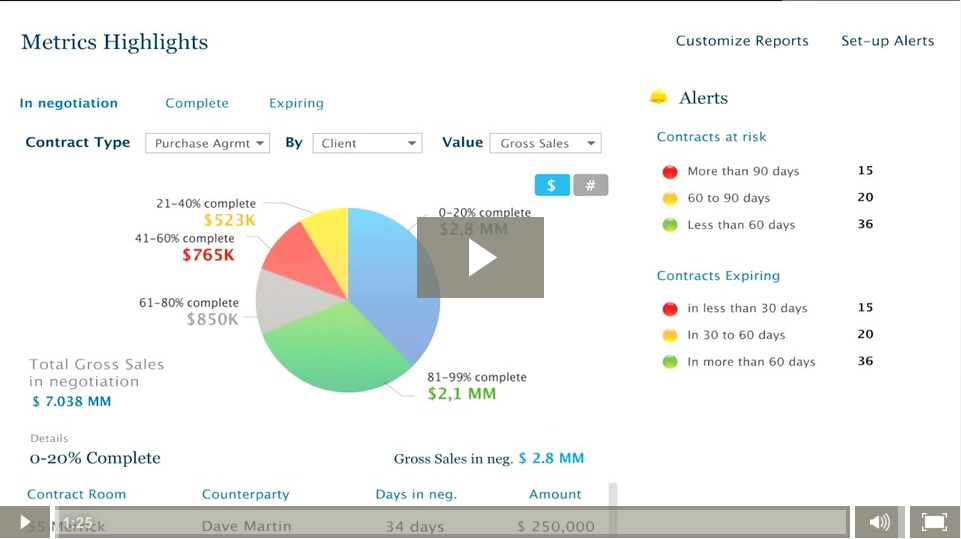Image resolution: width=961 pixels, height=539 pixels.
Task: Click the Gross Sales in neg. $ 2.8 MM value
Action: [551, 458]
